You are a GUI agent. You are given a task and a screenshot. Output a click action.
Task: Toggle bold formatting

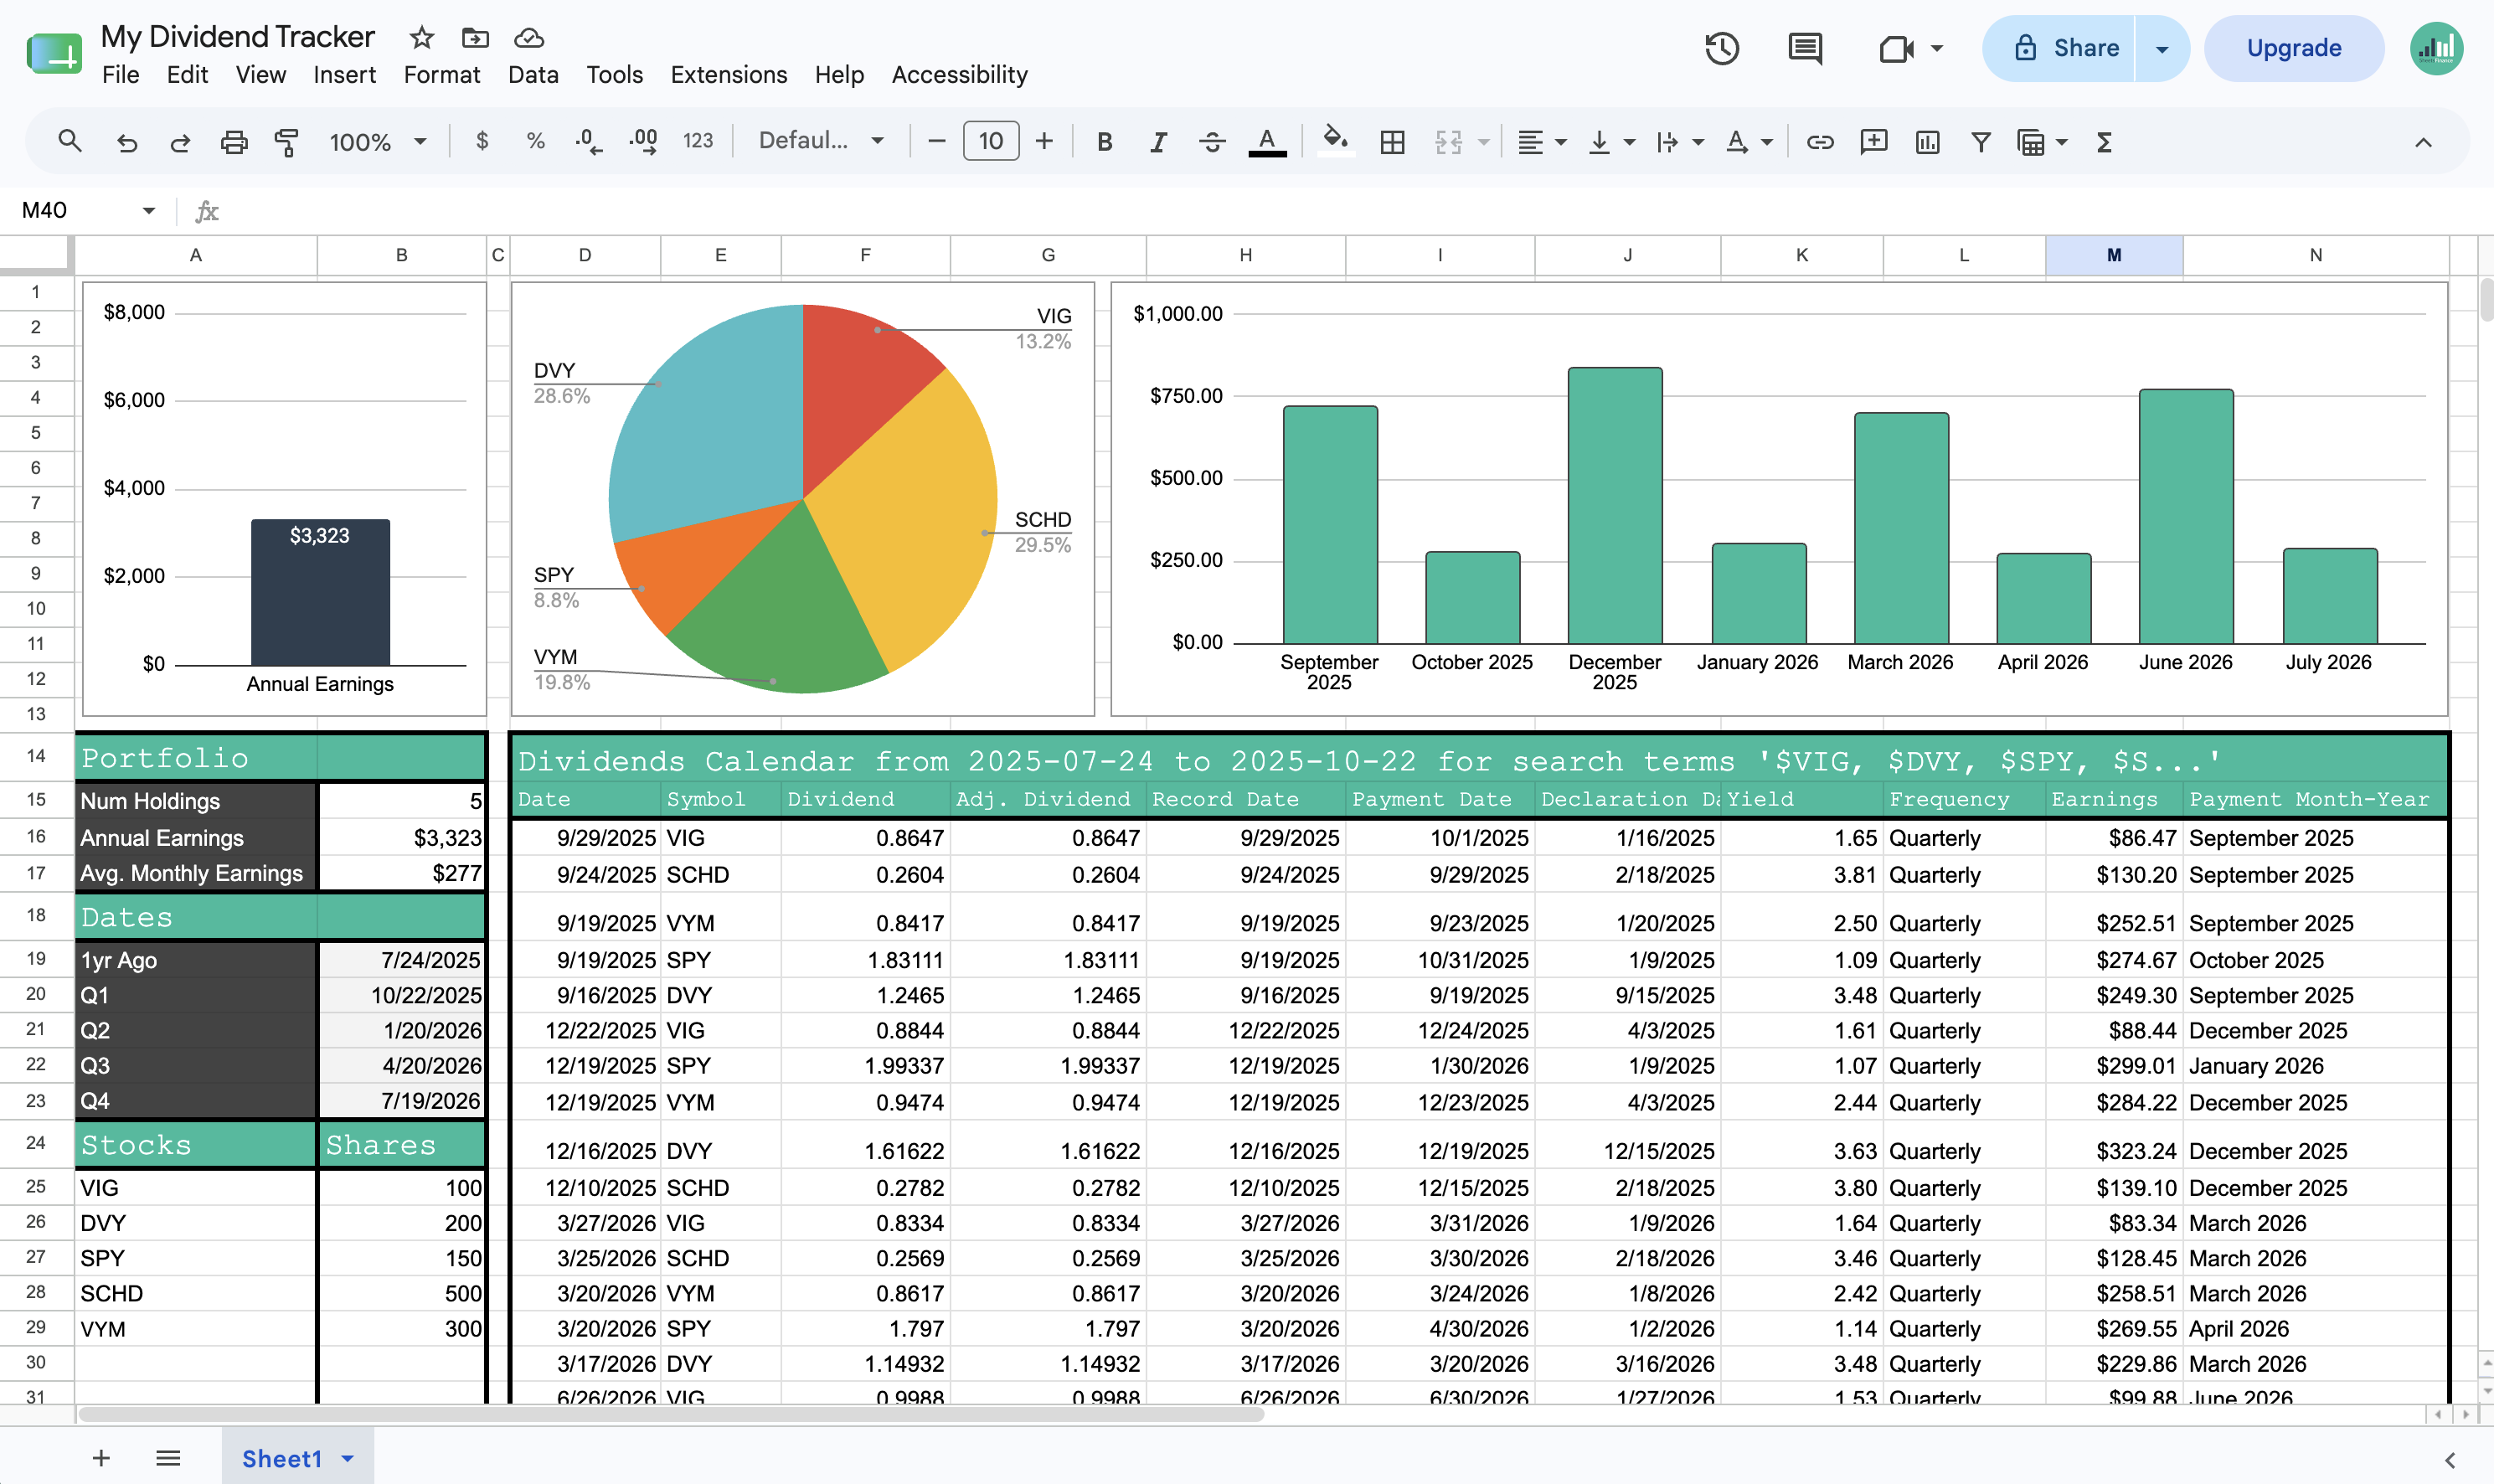(1105, 142)
